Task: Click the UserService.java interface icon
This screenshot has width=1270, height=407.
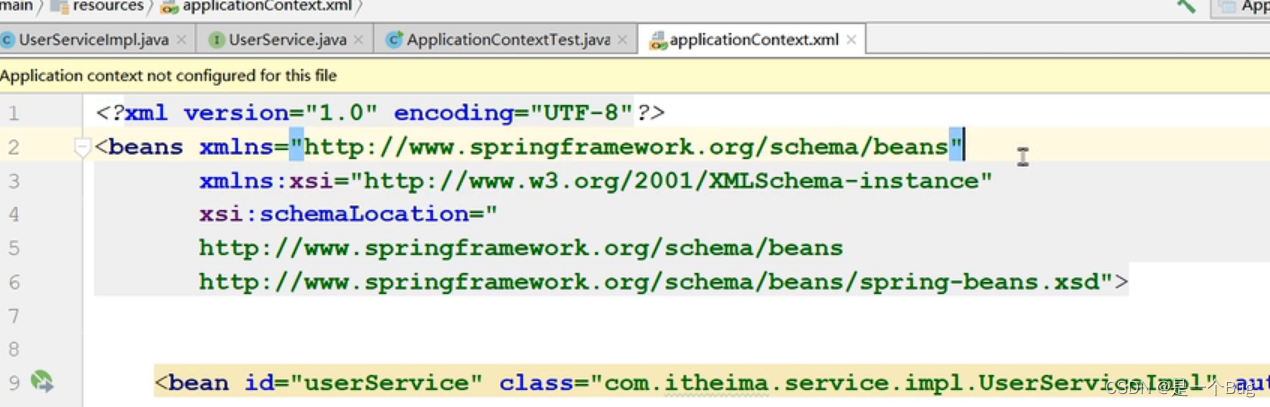Action: (216, 40)
